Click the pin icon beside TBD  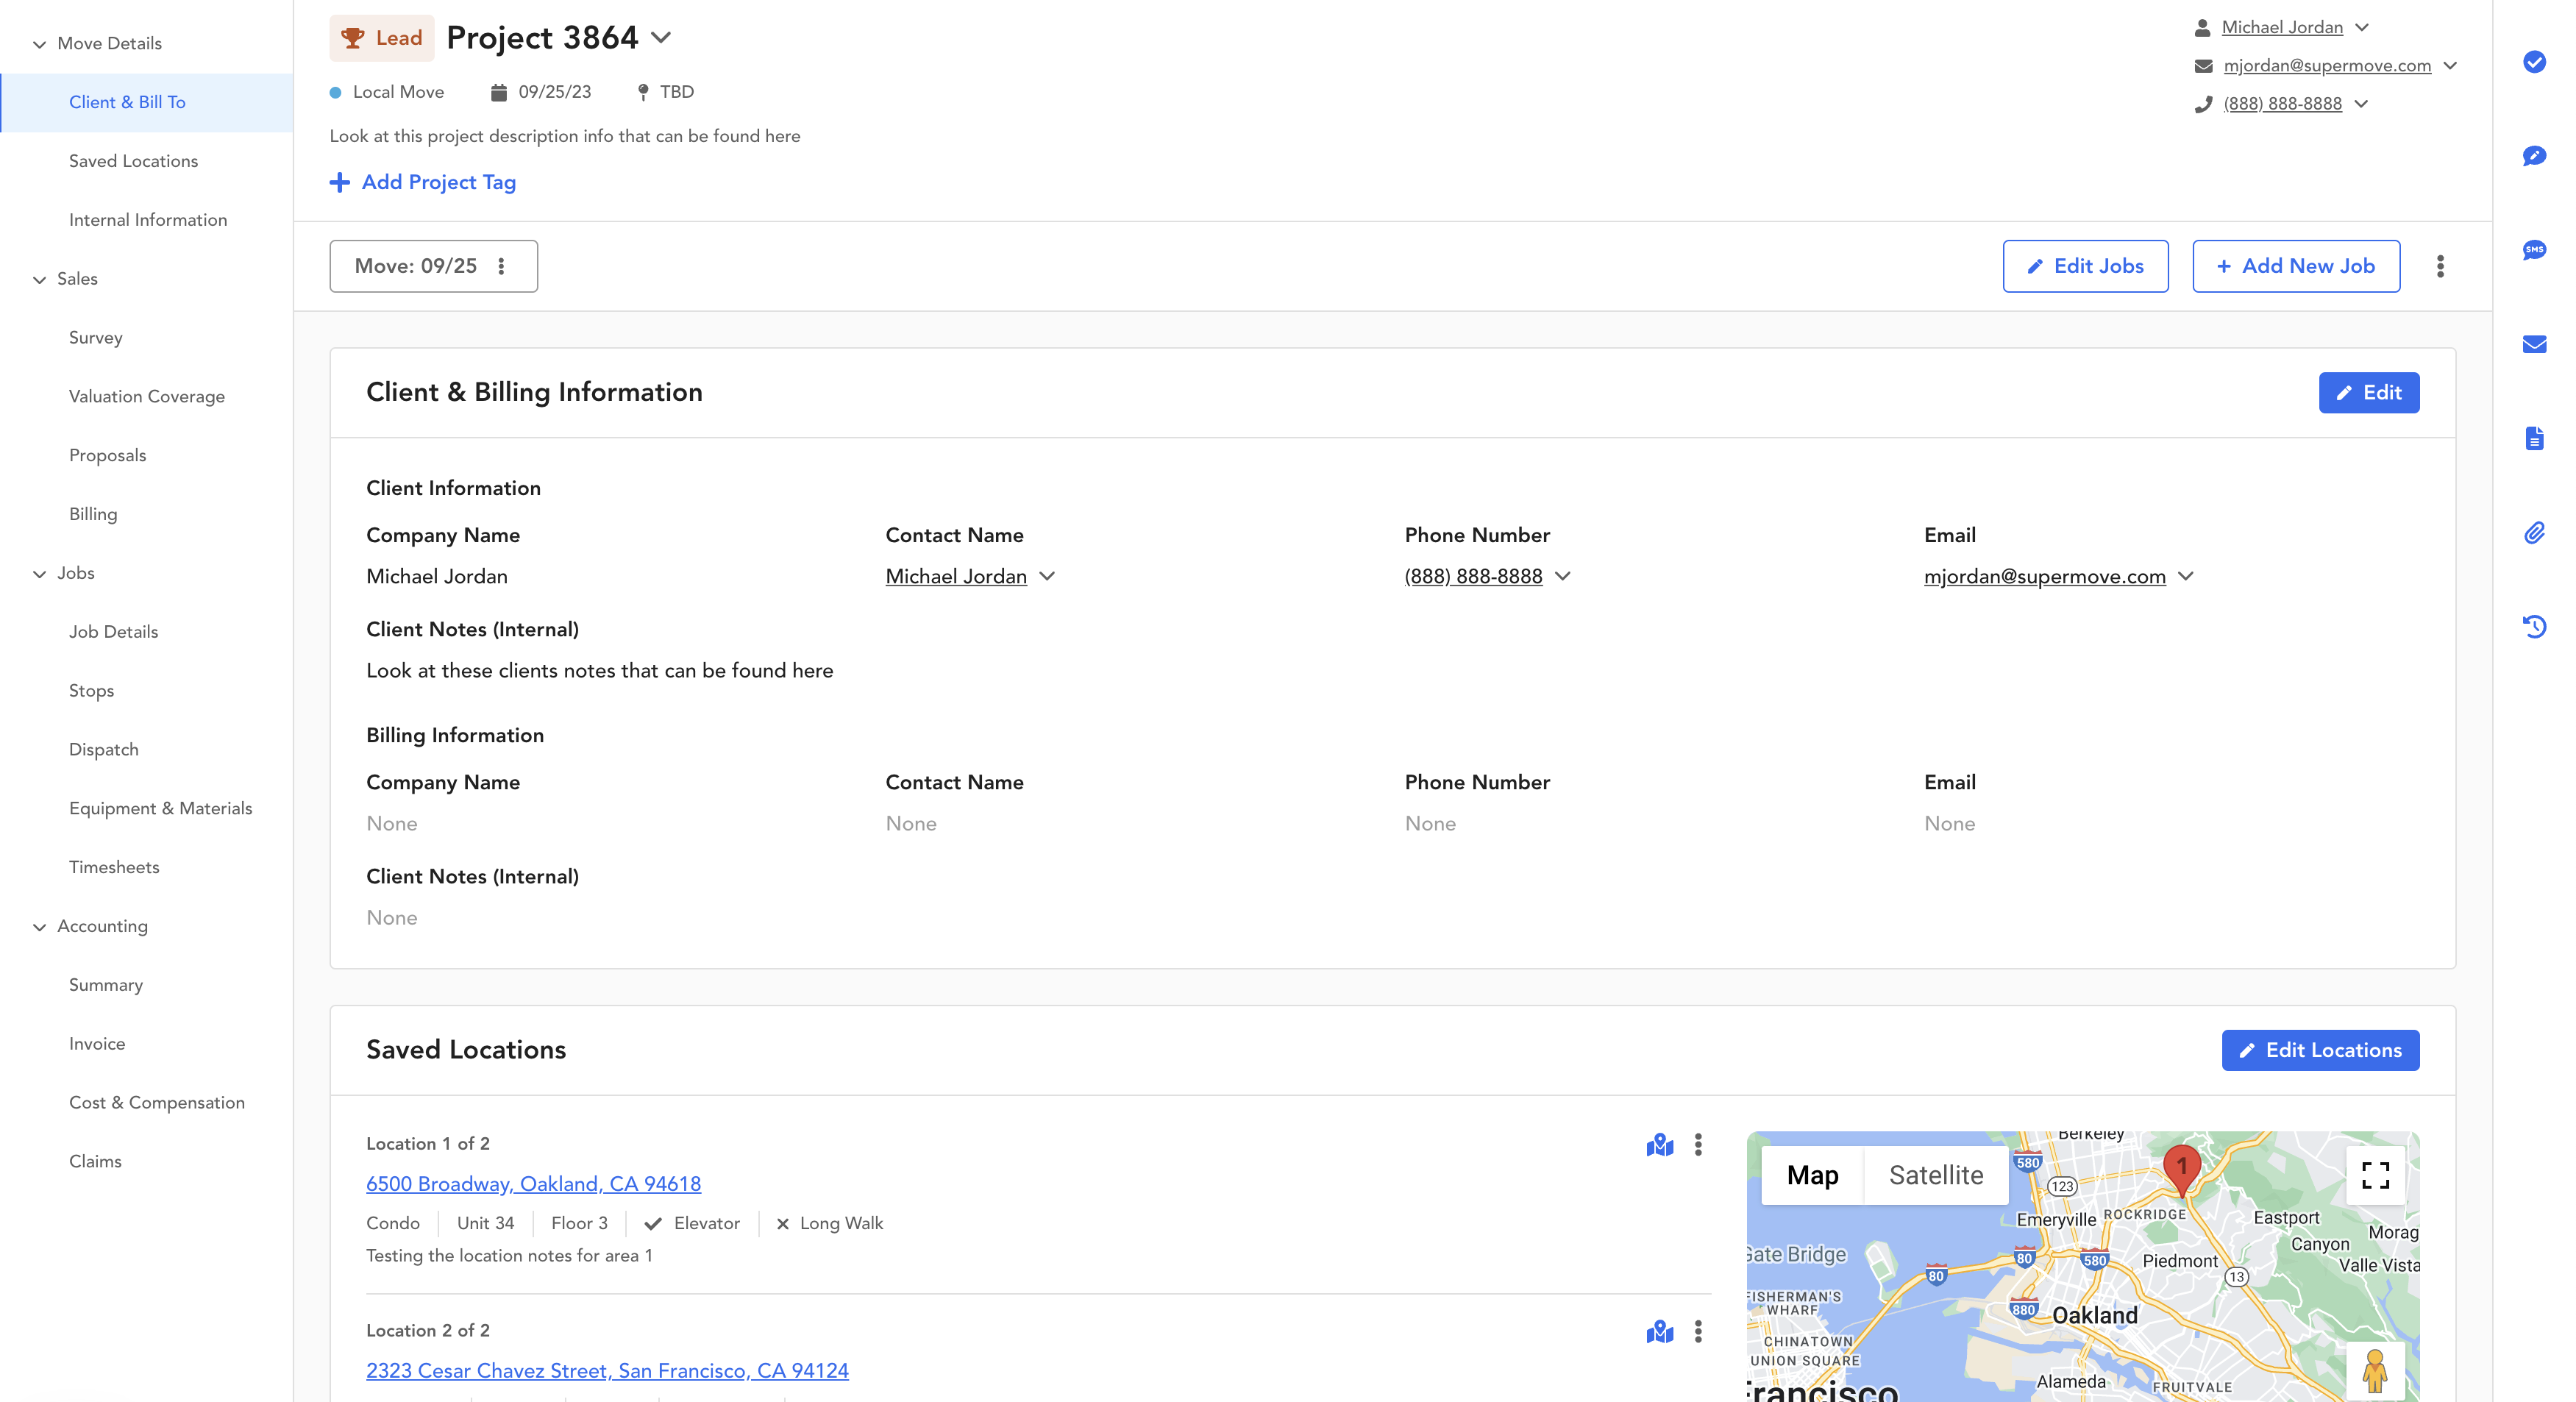[x=643, y=92]
